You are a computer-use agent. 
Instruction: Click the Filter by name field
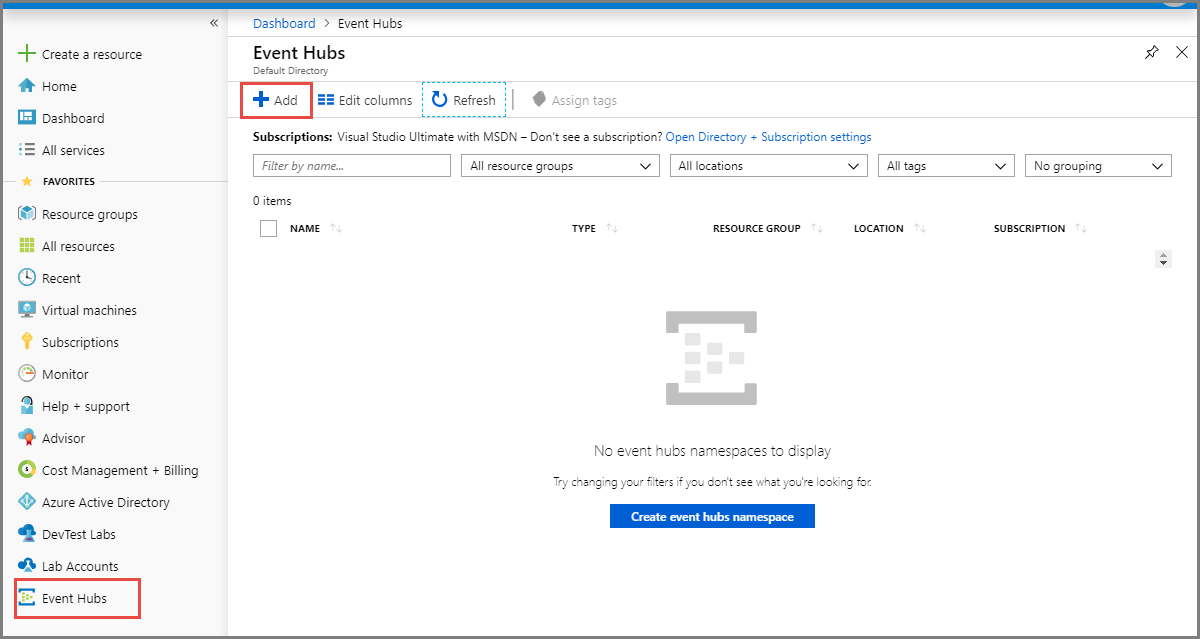click(x=352, y=166)
